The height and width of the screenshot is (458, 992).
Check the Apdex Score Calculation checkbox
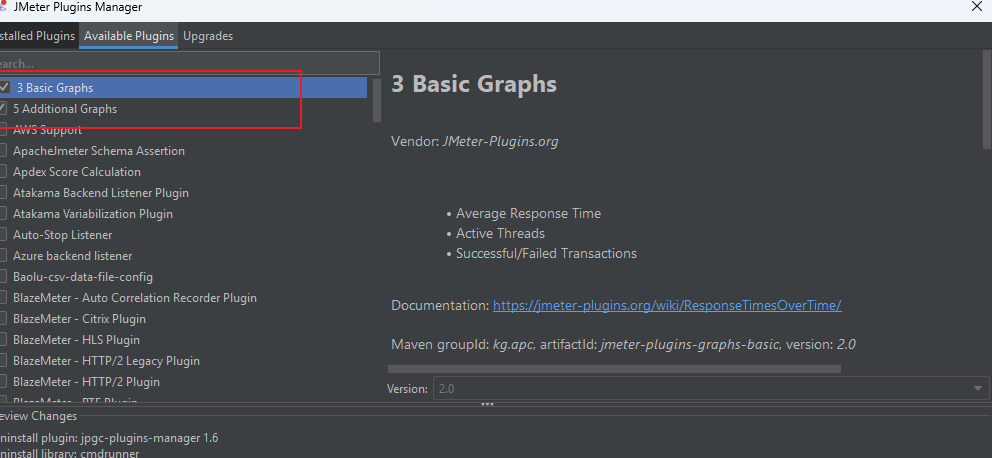coord(3,171)
